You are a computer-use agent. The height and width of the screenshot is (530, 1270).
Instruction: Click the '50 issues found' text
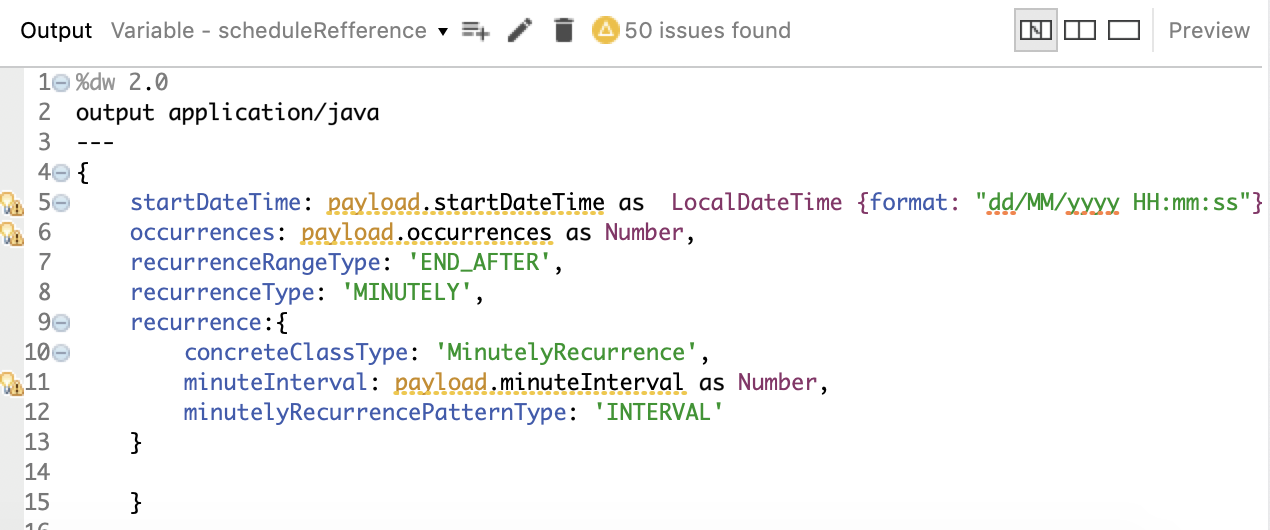(x=707, y=31)
